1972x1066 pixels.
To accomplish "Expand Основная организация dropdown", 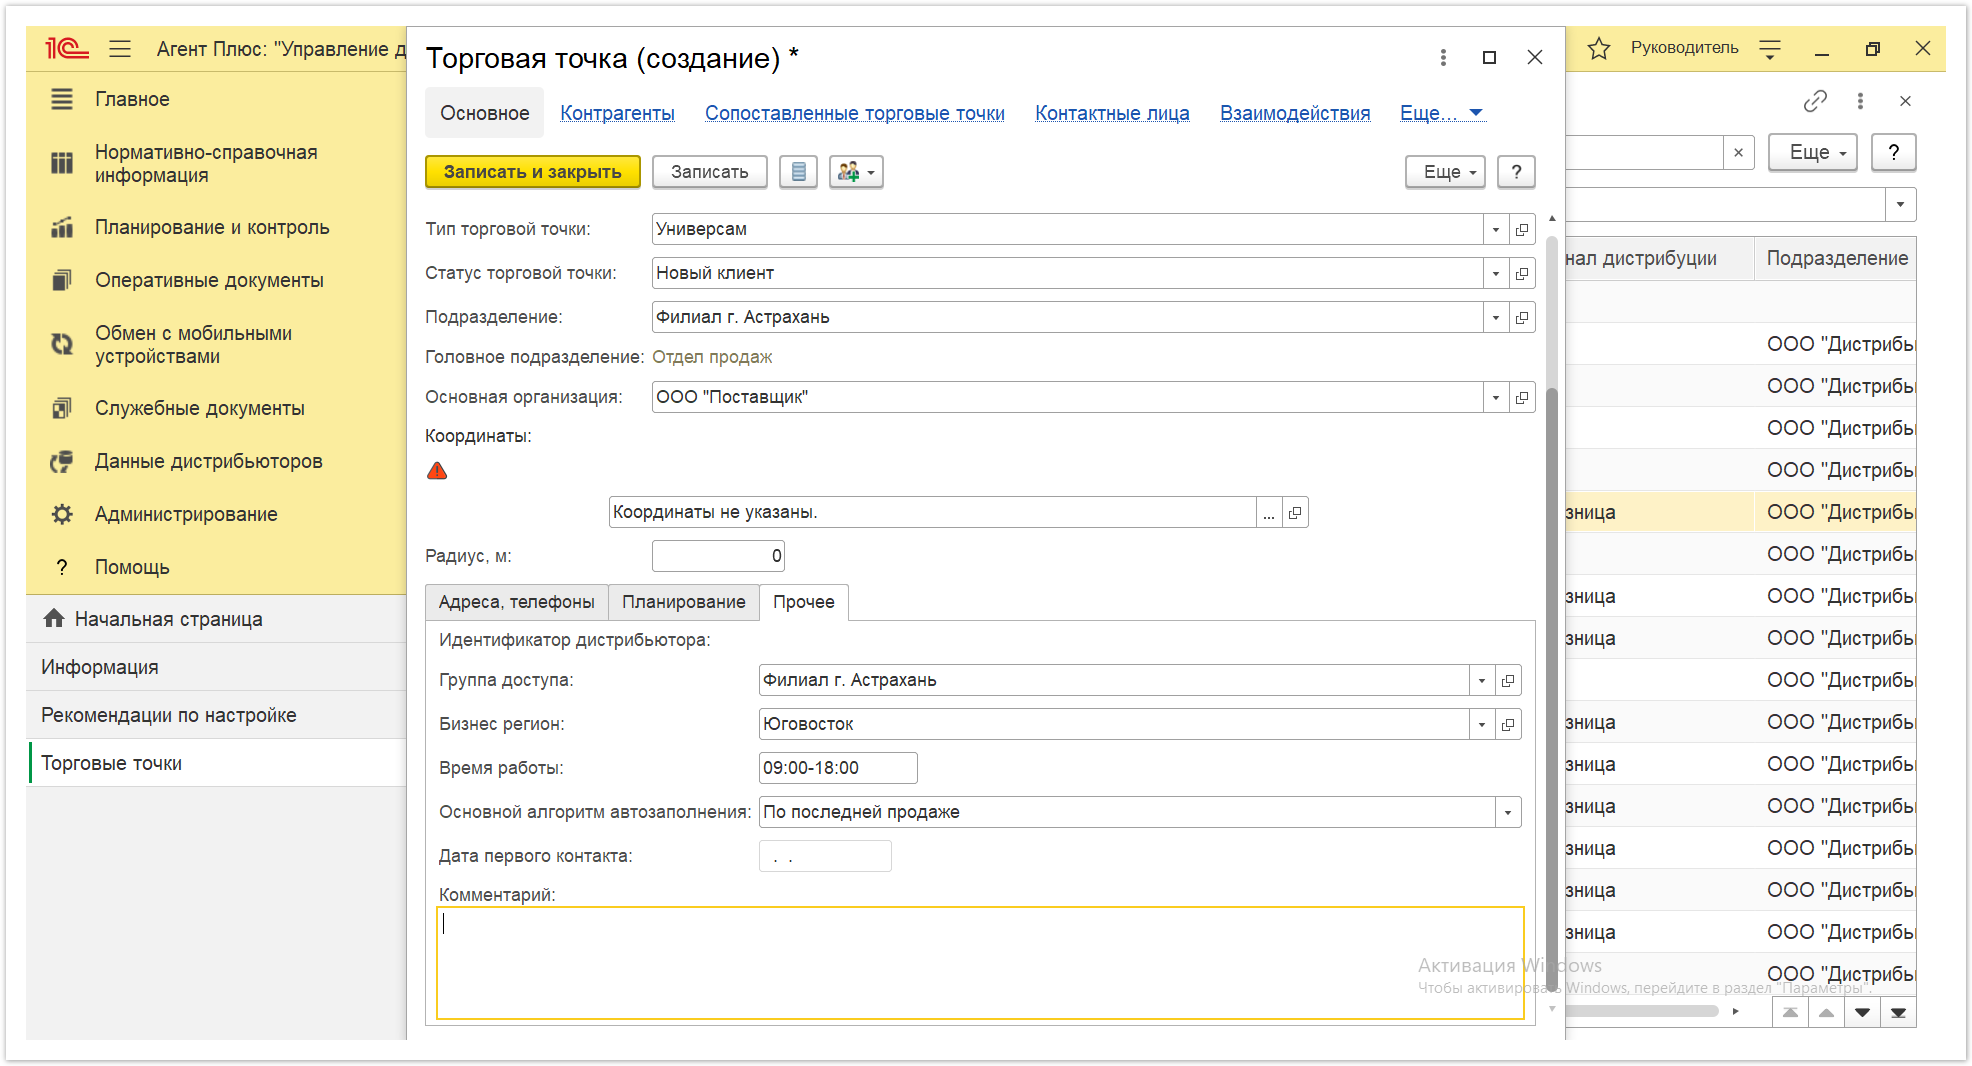I will tap(1496, 397).
